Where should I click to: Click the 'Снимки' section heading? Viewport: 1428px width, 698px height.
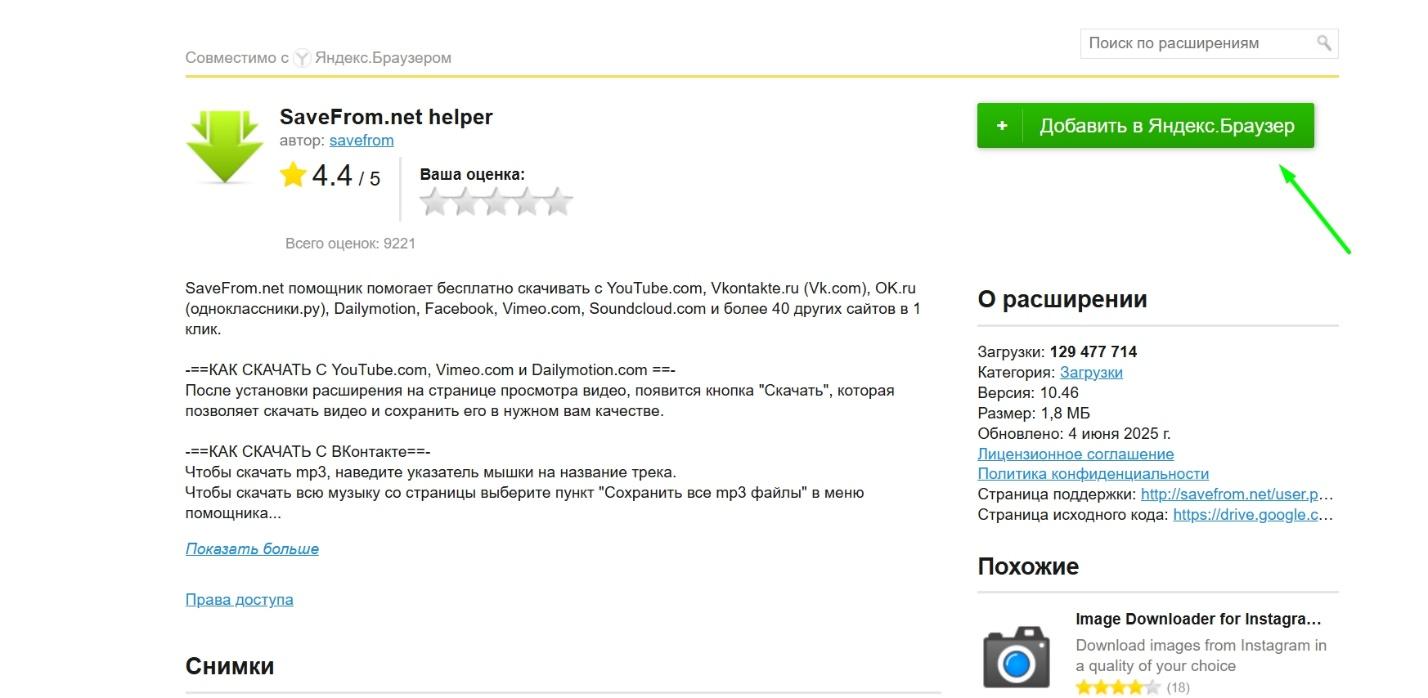tap(230, 666)
